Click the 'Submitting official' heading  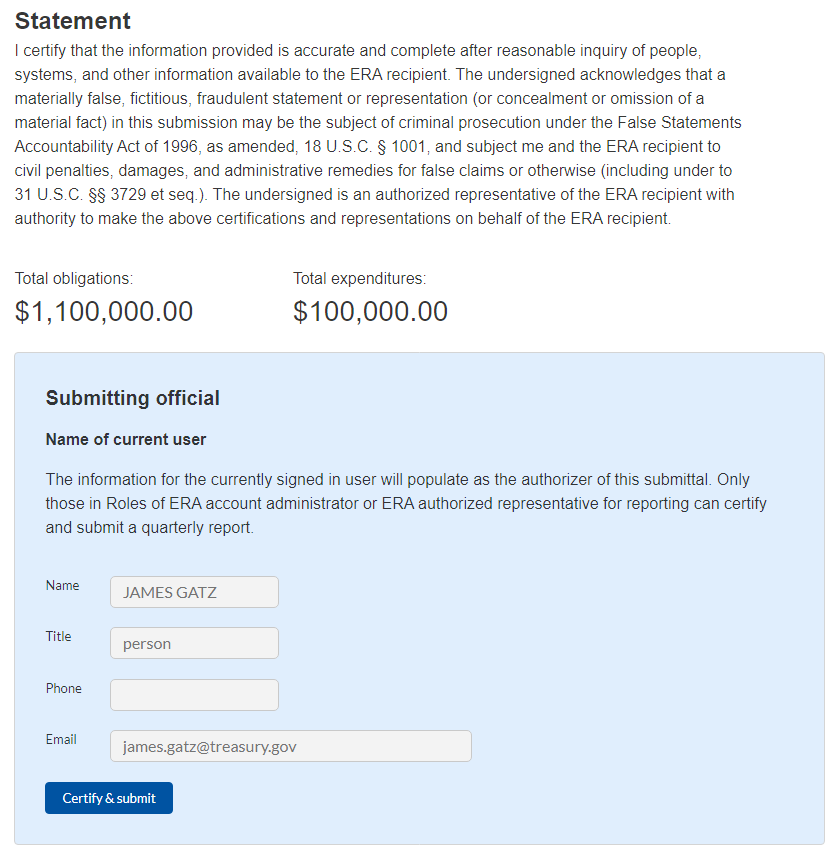click(x=132, y=398)
